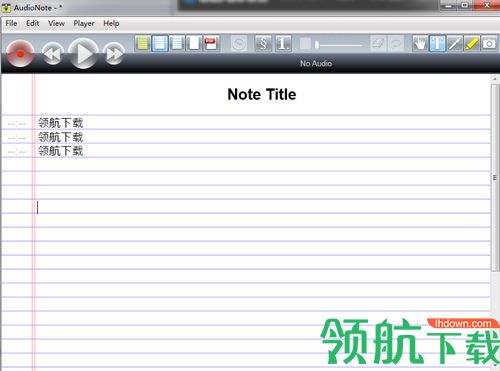Select the pen drawing tool
500x371 pixels.
[x=454, y=43]
